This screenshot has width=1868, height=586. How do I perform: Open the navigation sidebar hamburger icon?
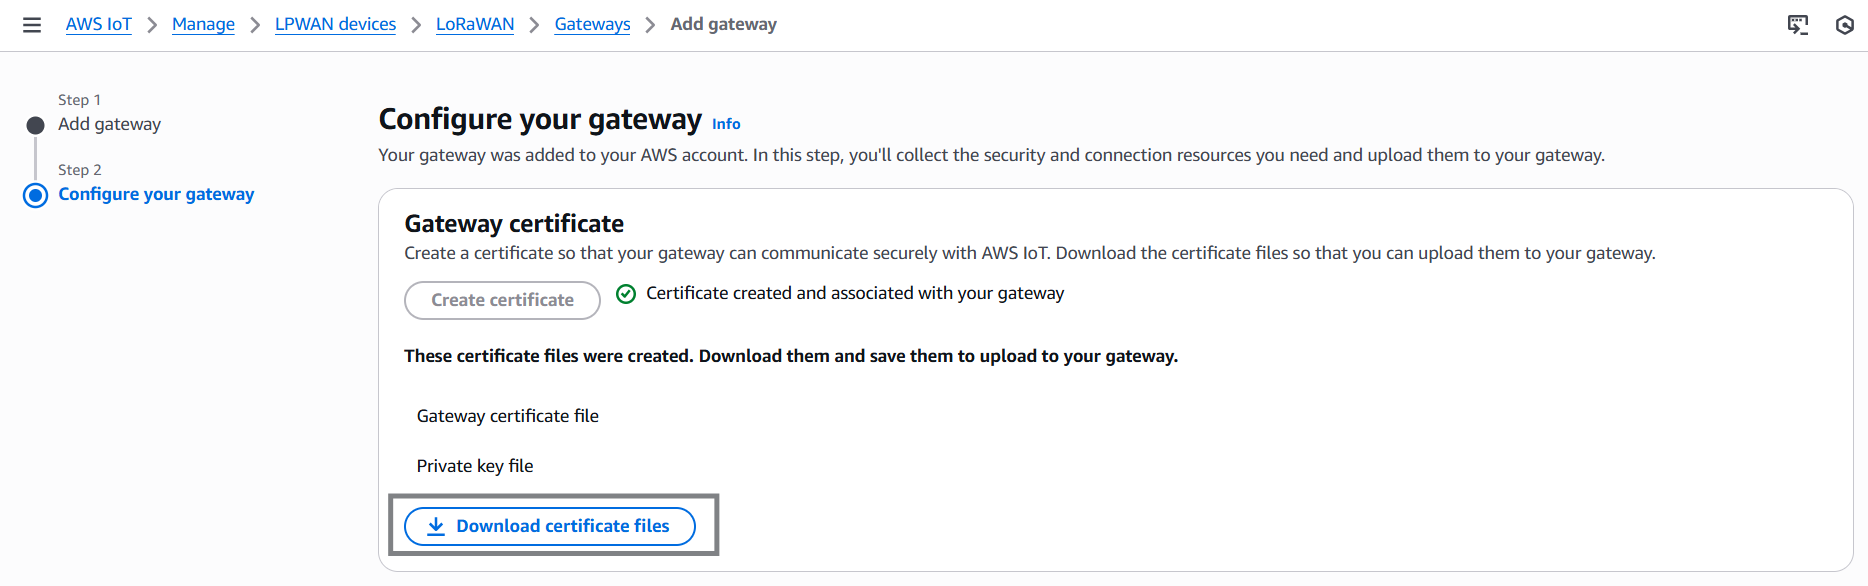[33, 25]
